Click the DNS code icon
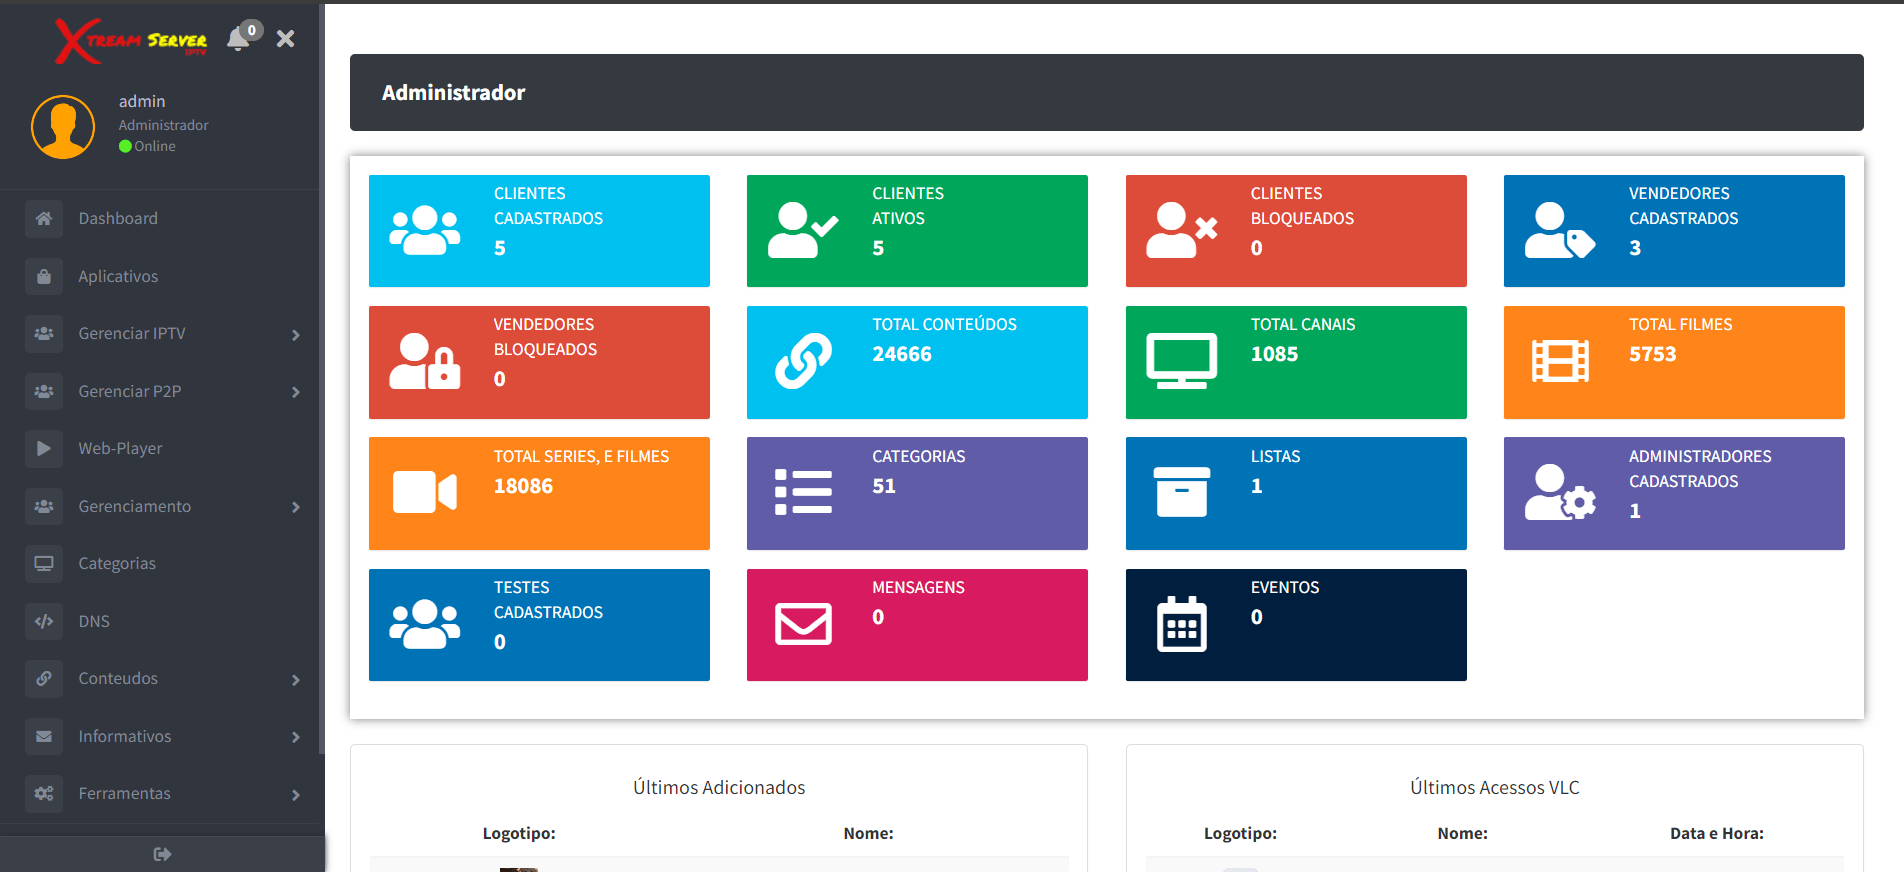The width and height of the screenshot is (1904, 872). pyautogui.click(x=44, y=621)
